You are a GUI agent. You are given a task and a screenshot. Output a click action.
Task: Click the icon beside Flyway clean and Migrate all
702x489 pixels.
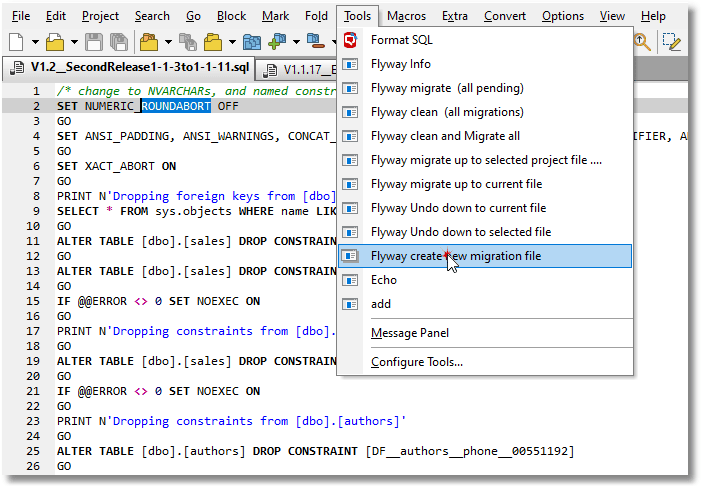(x=350, y=136)
